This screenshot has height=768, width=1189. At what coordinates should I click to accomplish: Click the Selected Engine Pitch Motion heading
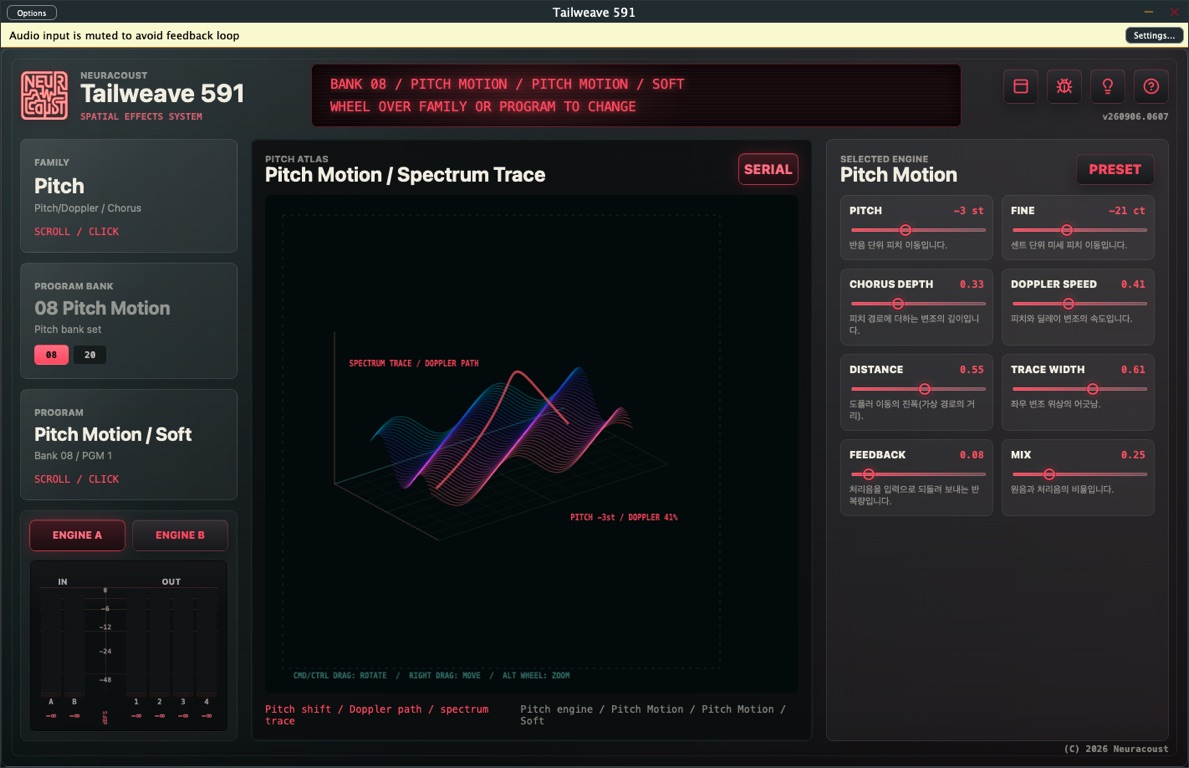point(899,175)
